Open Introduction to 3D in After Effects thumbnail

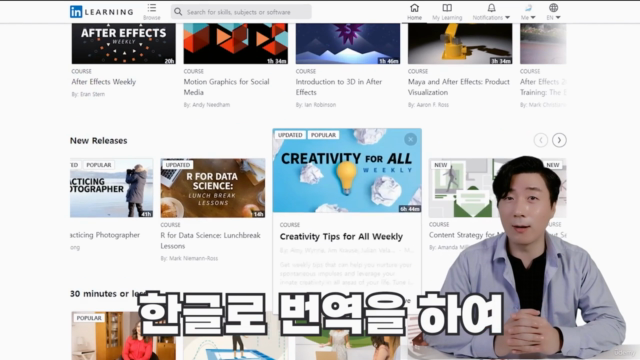[348, 44]
